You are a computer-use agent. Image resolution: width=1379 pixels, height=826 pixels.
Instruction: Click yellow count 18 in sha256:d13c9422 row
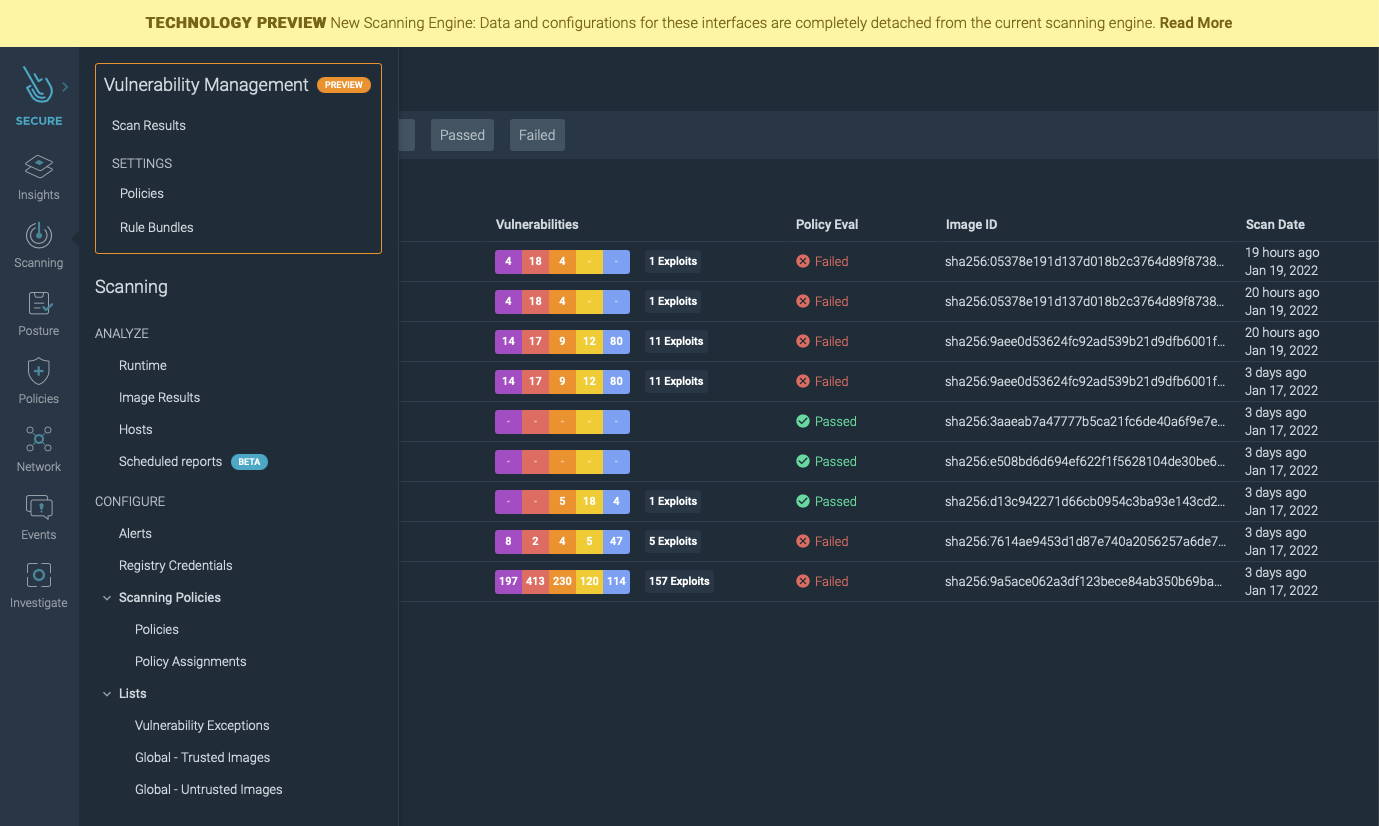[589, 501]
